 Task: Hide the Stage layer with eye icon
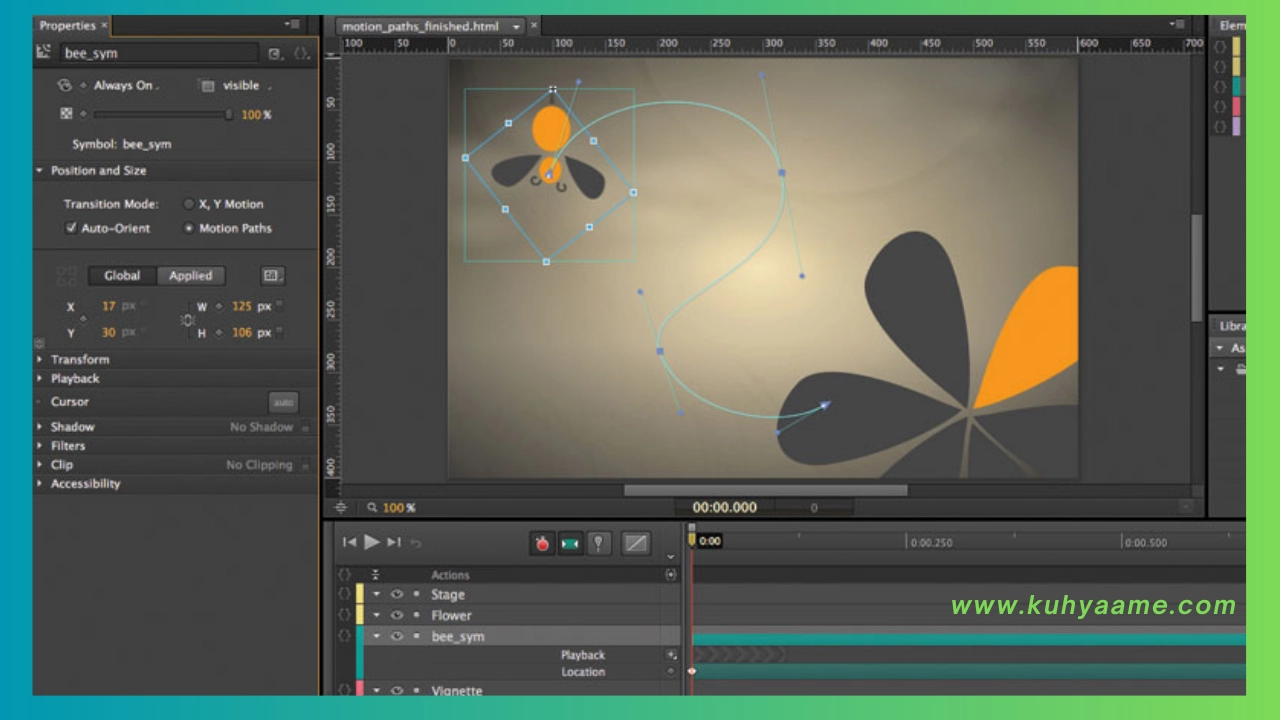click(397, 595)
